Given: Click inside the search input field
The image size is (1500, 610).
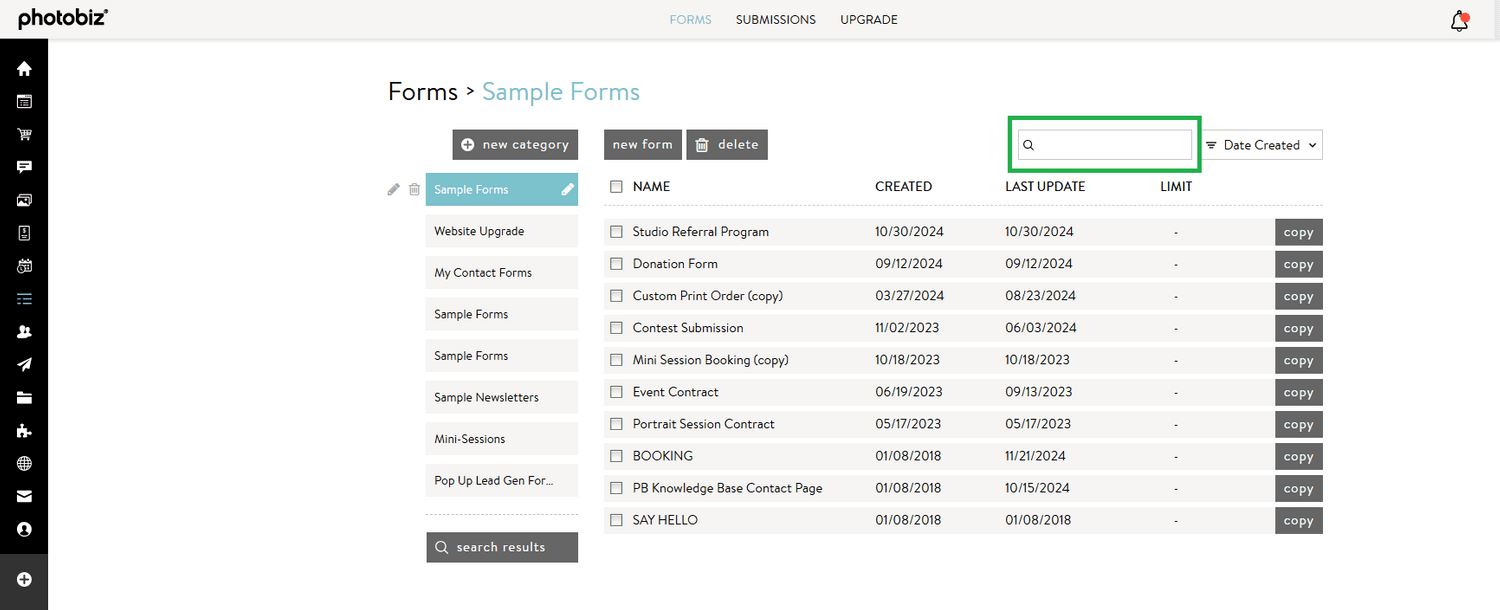Looking at the screenshot, I should click(1104, 144).
